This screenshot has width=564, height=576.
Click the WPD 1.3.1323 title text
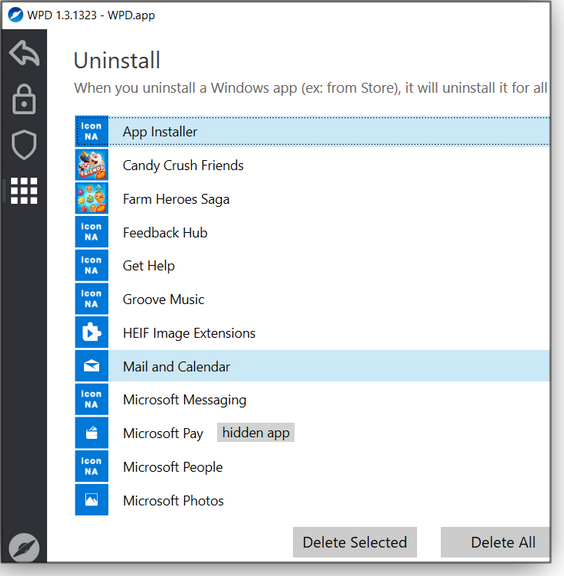coord(91,15)
